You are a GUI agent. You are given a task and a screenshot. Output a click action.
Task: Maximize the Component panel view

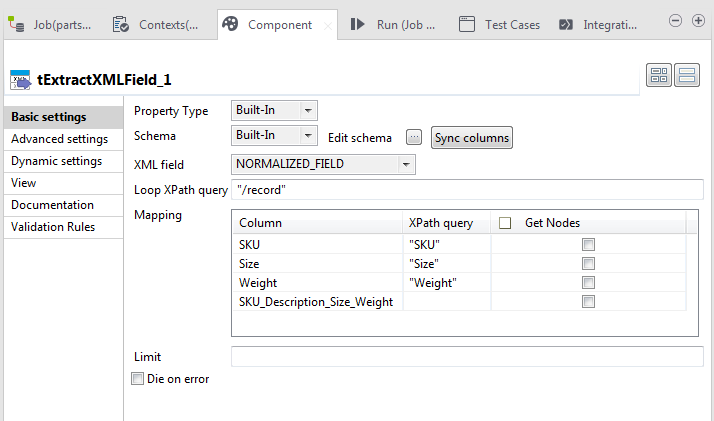pos(698,20)
